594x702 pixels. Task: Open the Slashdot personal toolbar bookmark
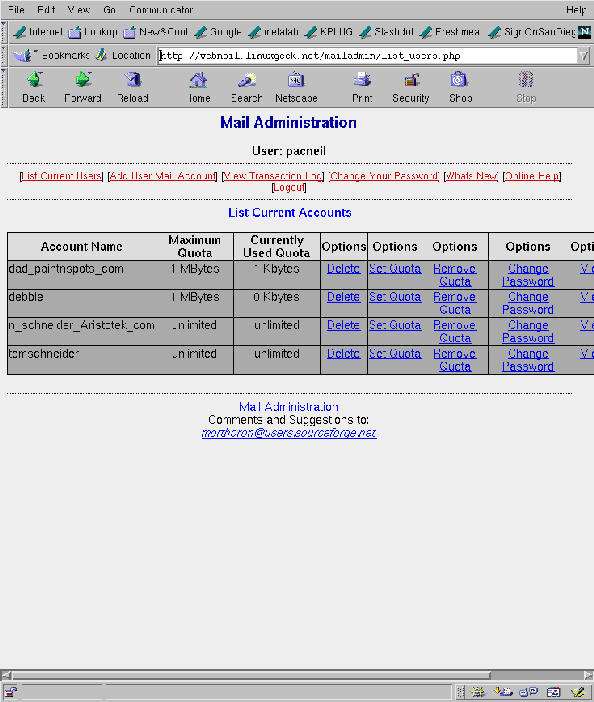coord(387,32)
